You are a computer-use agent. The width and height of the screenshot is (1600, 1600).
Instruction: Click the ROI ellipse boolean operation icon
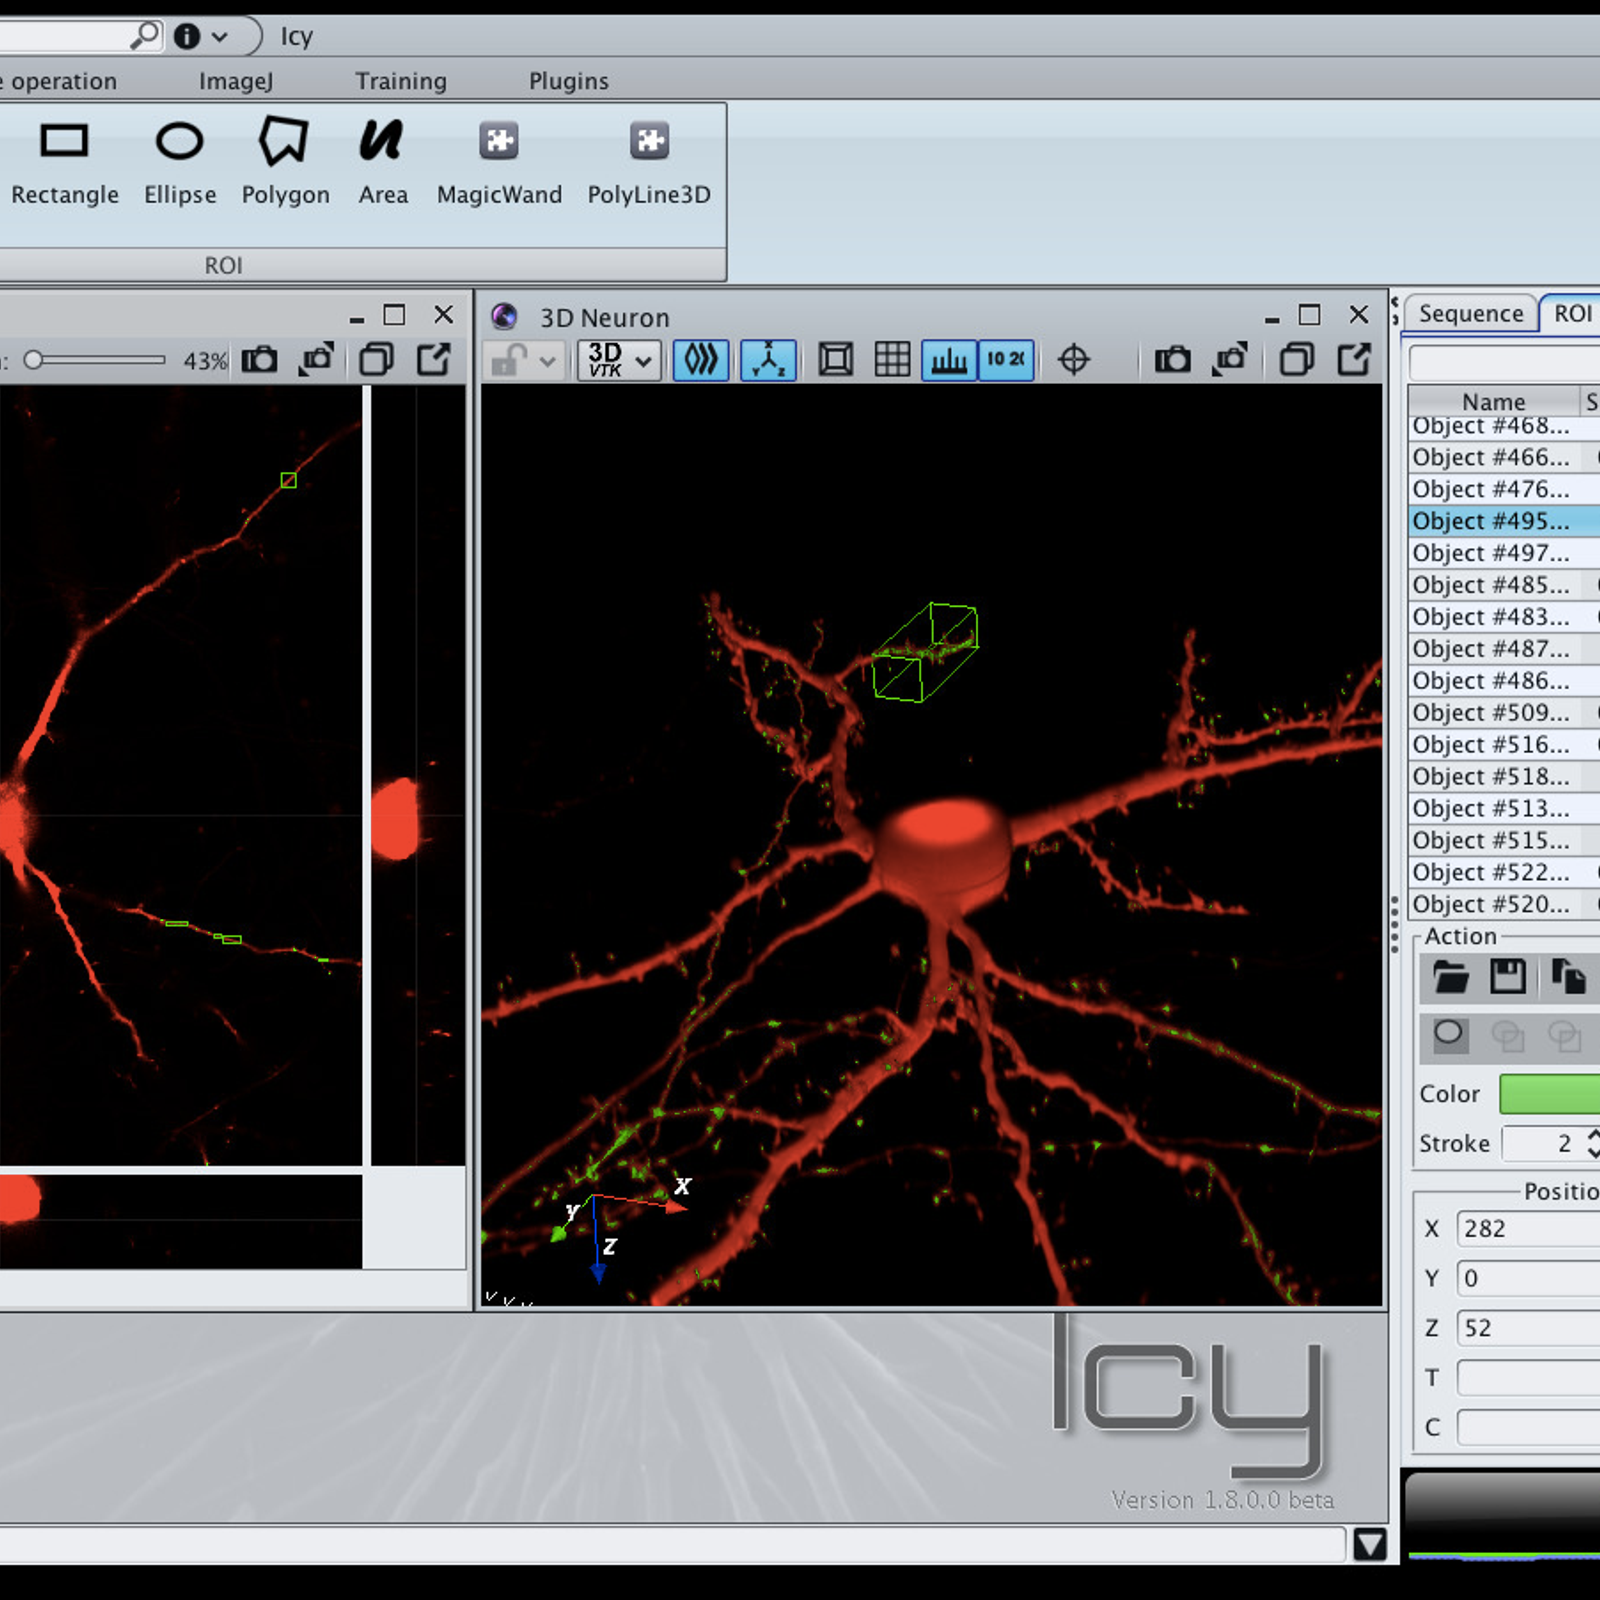coord(1448,1034)
